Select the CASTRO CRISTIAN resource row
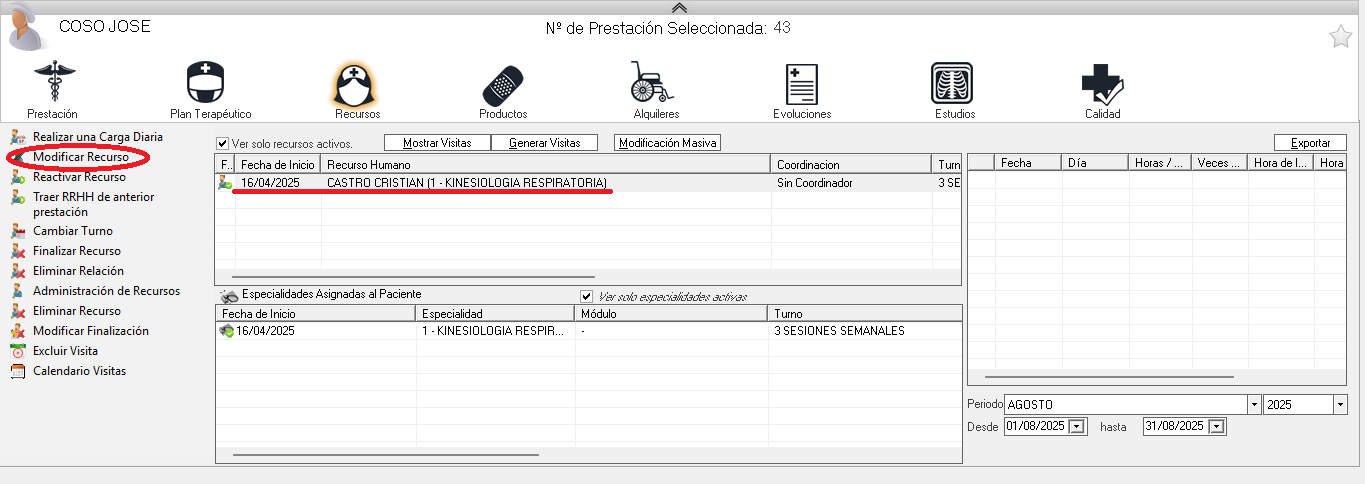This screenshot has width=1365, height=484. tap(466, 183)
